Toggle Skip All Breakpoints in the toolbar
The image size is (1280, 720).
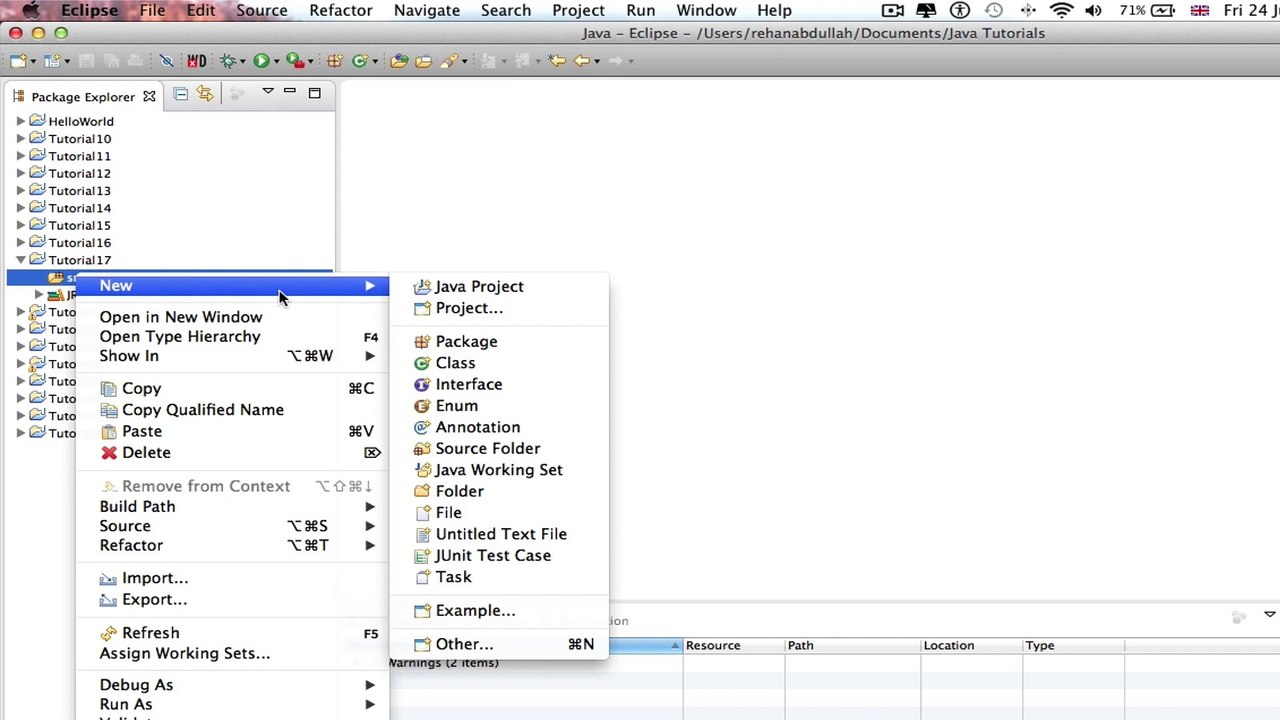pyautogui.click(x=166, y=61)
